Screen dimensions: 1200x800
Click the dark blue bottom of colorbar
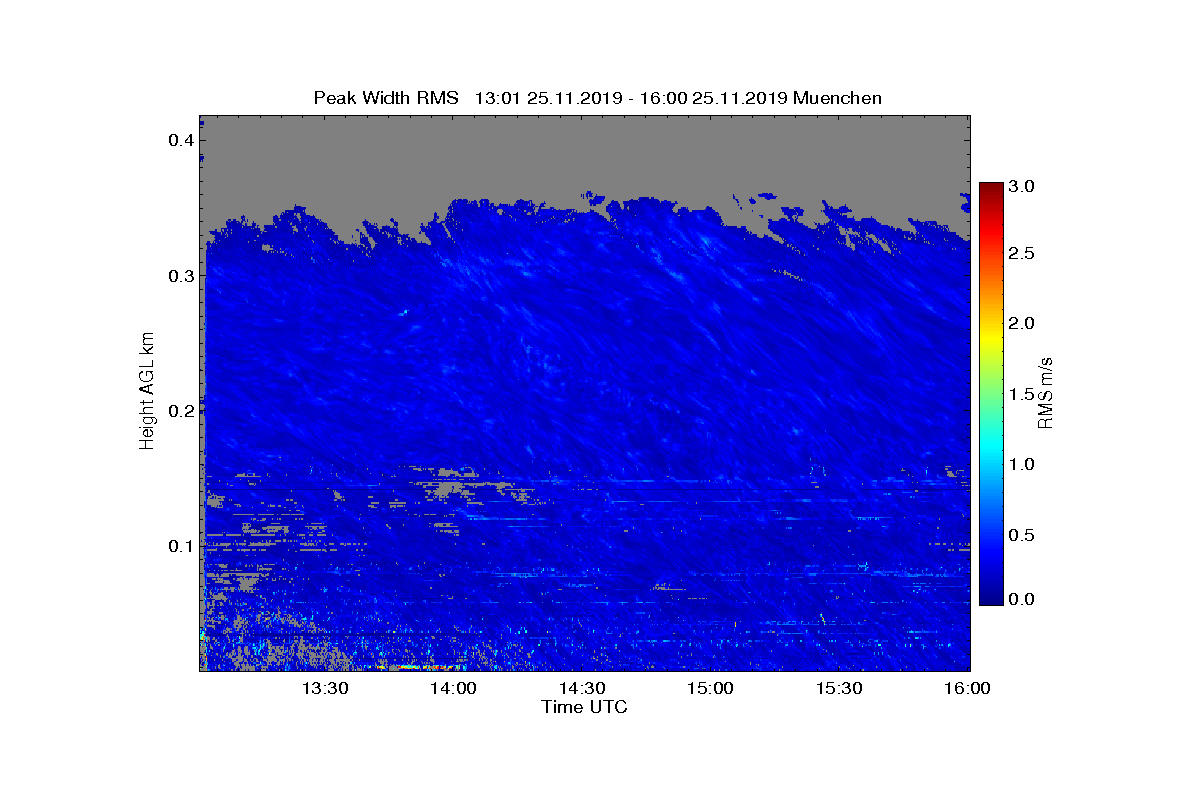(x=991, y=598)
